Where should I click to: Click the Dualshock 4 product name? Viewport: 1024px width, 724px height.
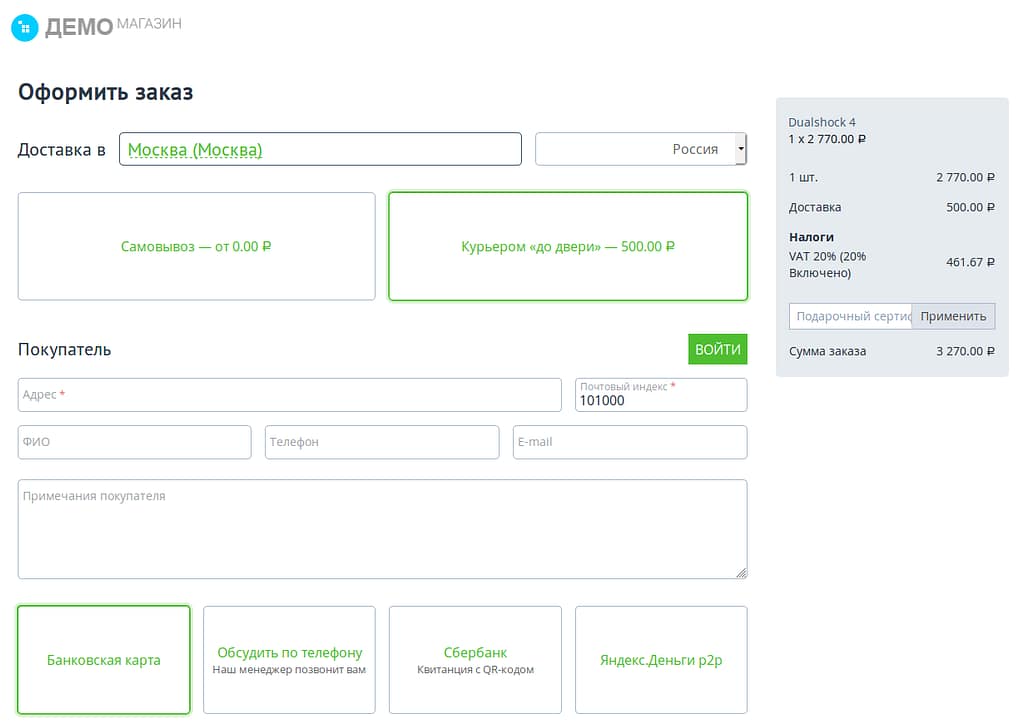pyautogui.click(x=822, y=122)
